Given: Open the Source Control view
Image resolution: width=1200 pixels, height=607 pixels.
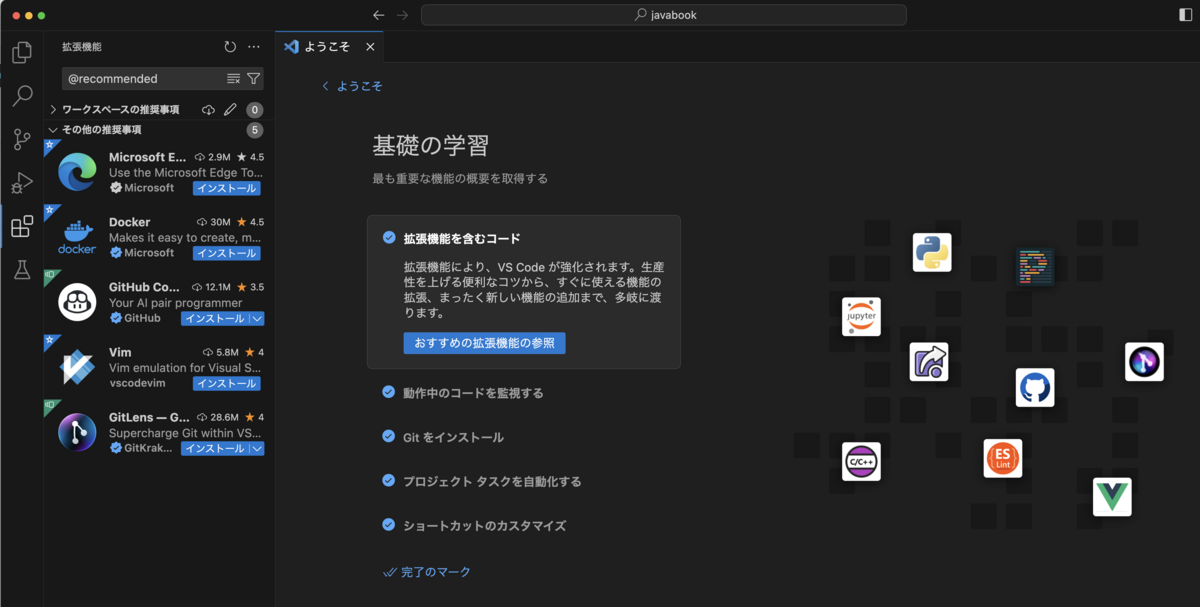Looking at the screenshot, I should tap(21, 139).
